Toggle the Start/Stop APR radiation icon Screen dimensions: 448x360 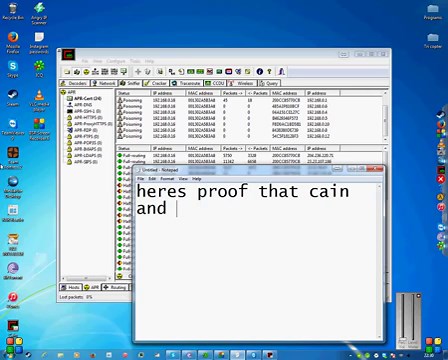pos(86,72)
